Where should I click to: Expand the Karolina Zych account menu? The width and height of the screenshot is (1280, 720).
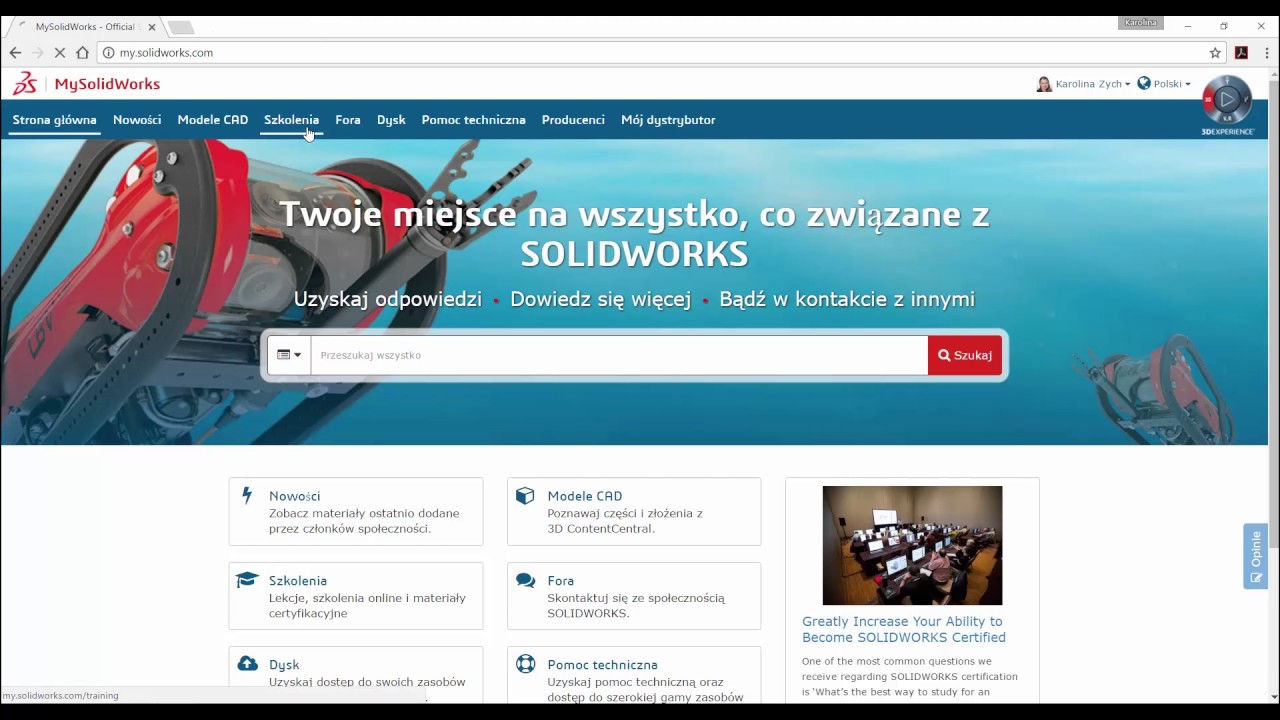[x=1093, y=84]
